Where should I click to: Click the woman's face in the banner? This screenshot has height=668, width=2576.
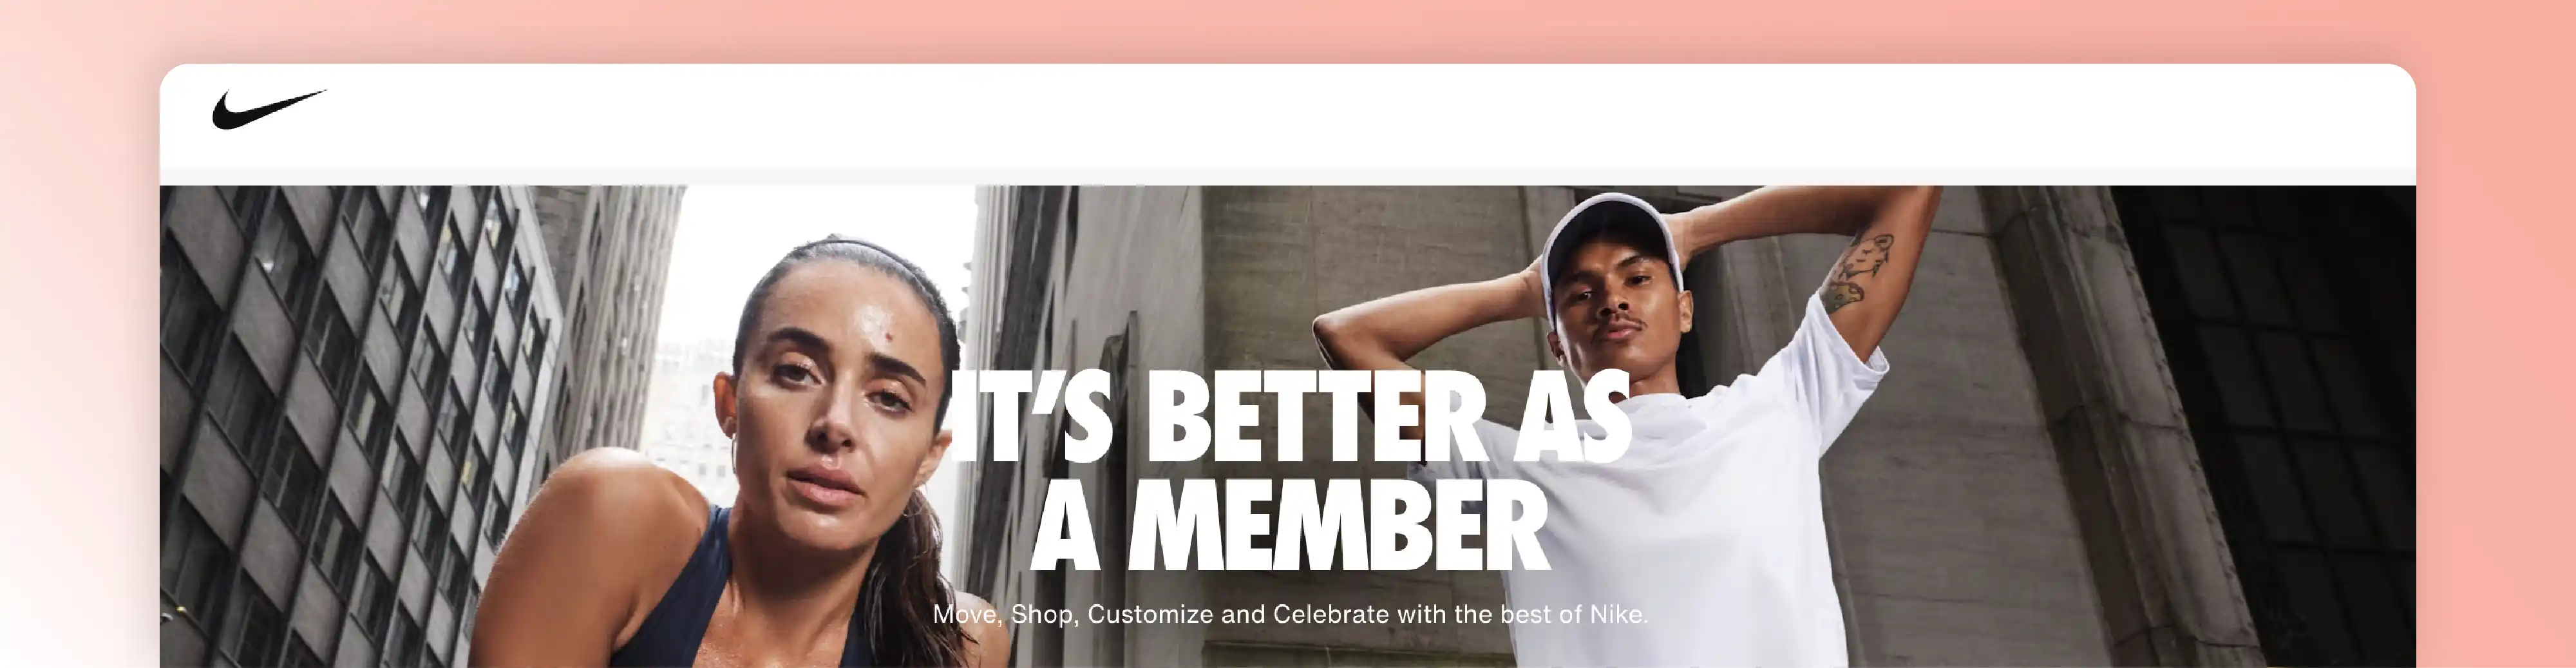click(x=830, y=400)
